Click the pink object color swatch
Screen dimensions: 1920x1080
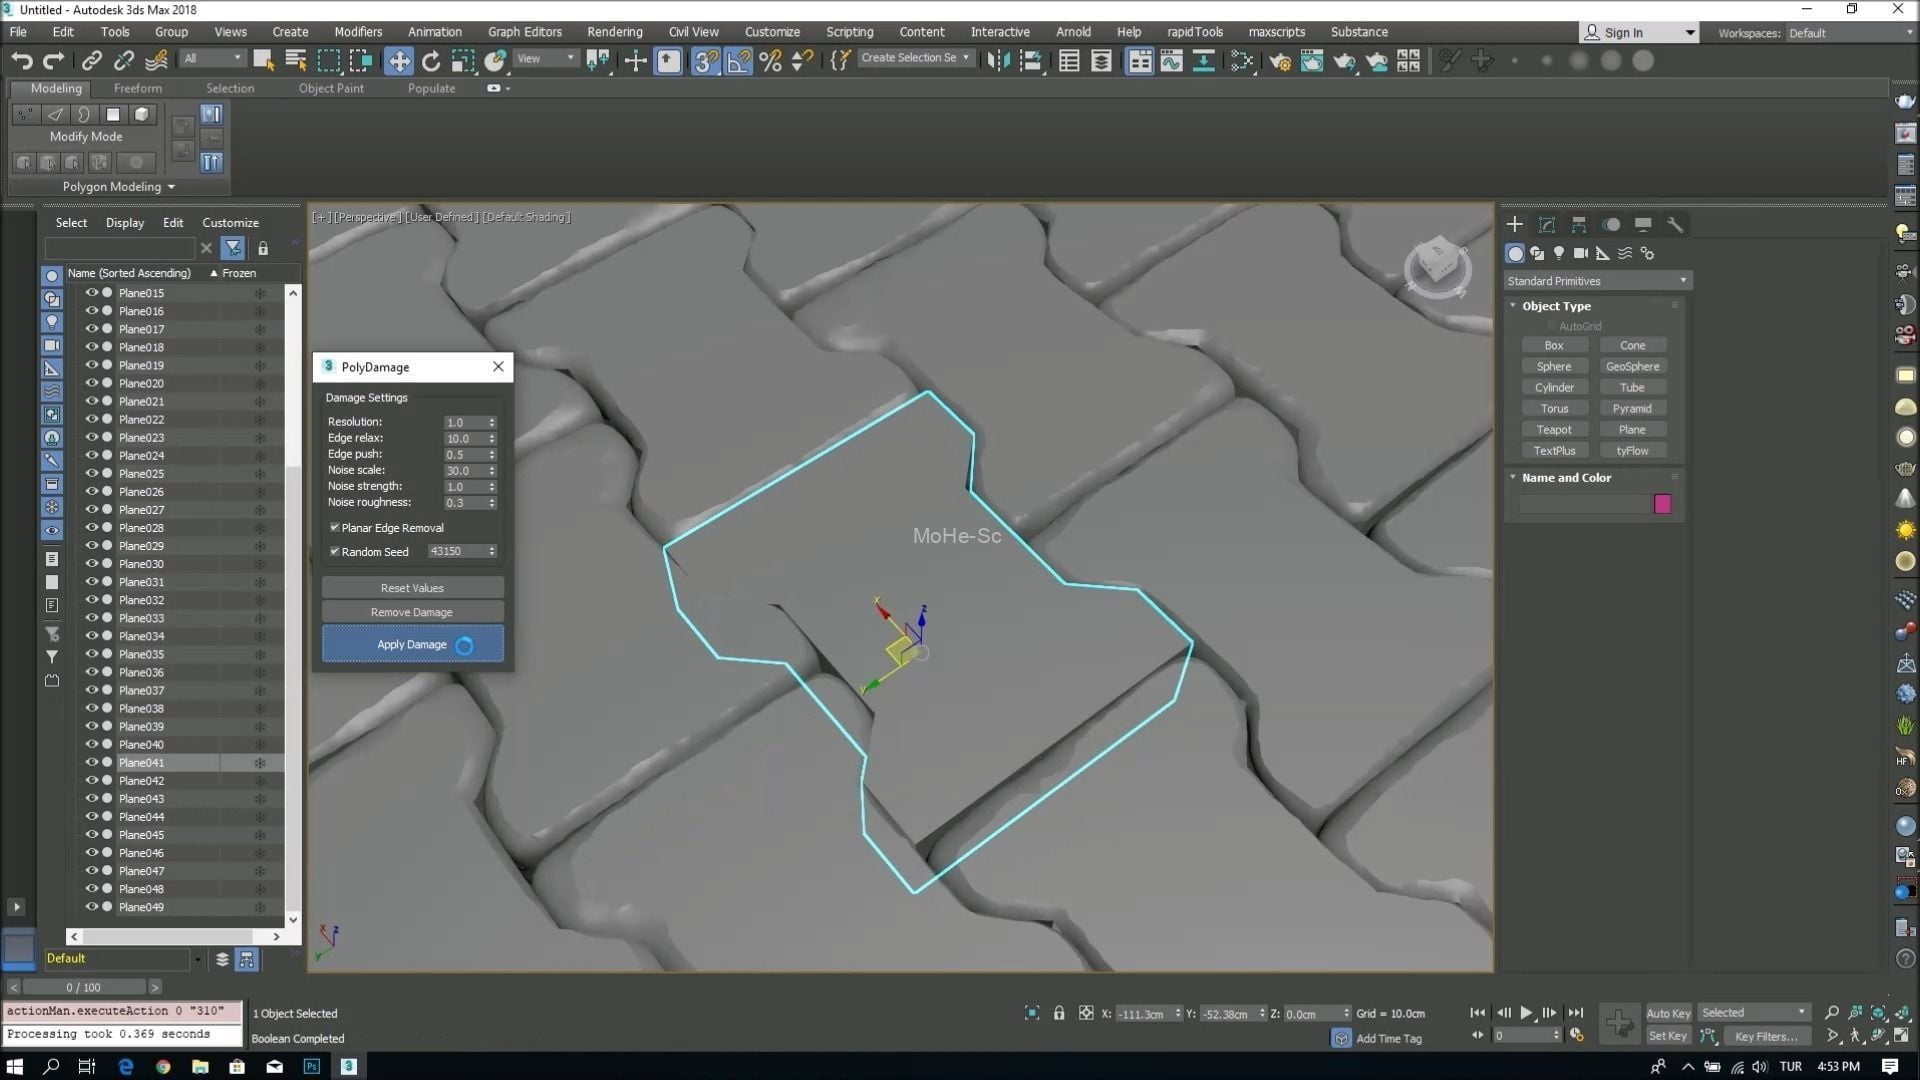1662,504
